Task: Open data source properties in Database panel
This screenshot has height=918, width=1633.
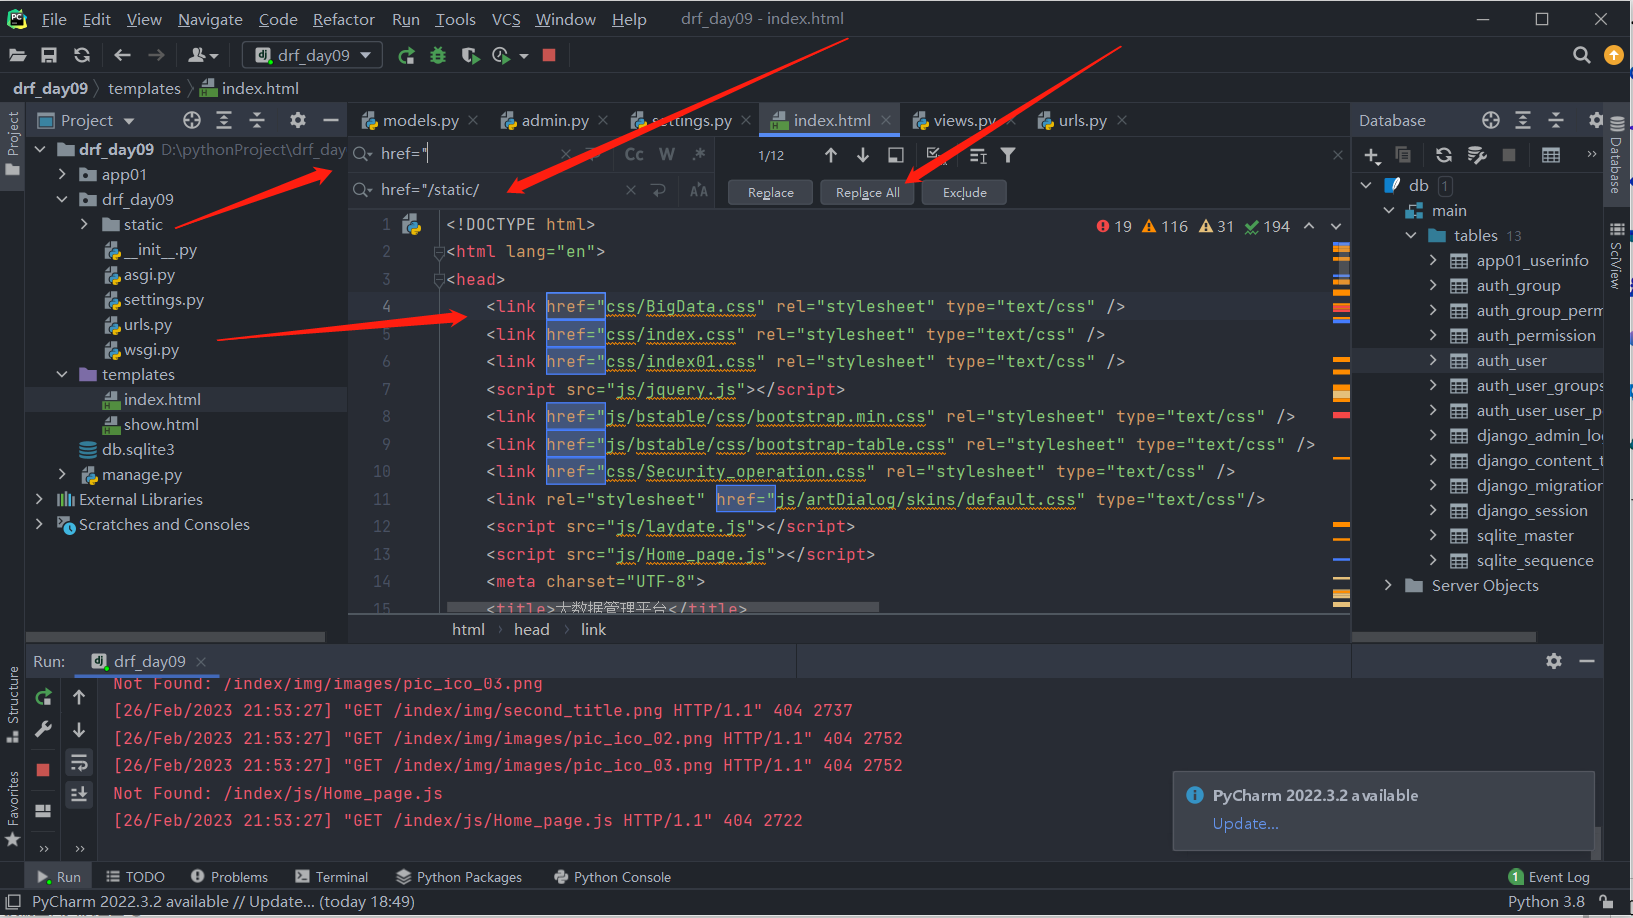Action: (1477, 155)
